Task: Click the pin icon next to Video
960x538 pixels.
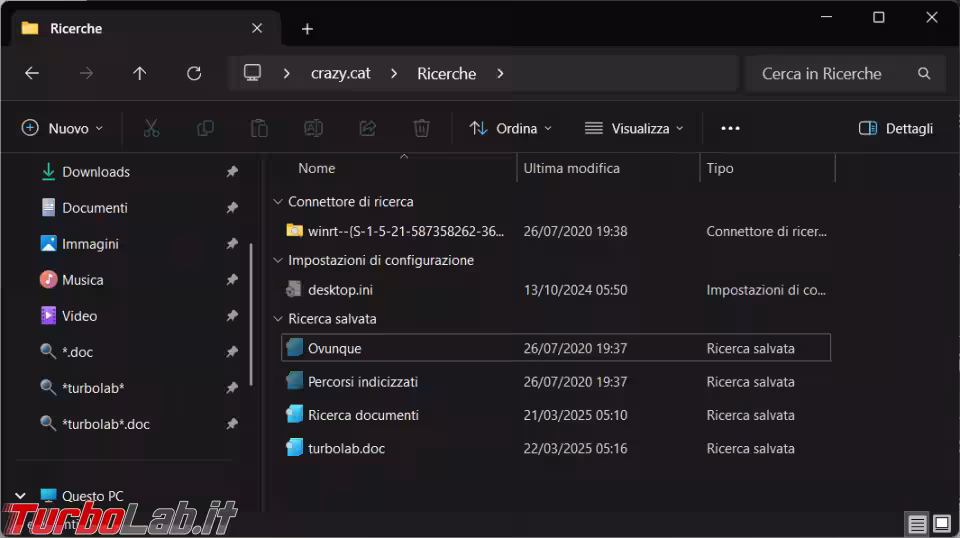Action: click(x=232, y=316)
